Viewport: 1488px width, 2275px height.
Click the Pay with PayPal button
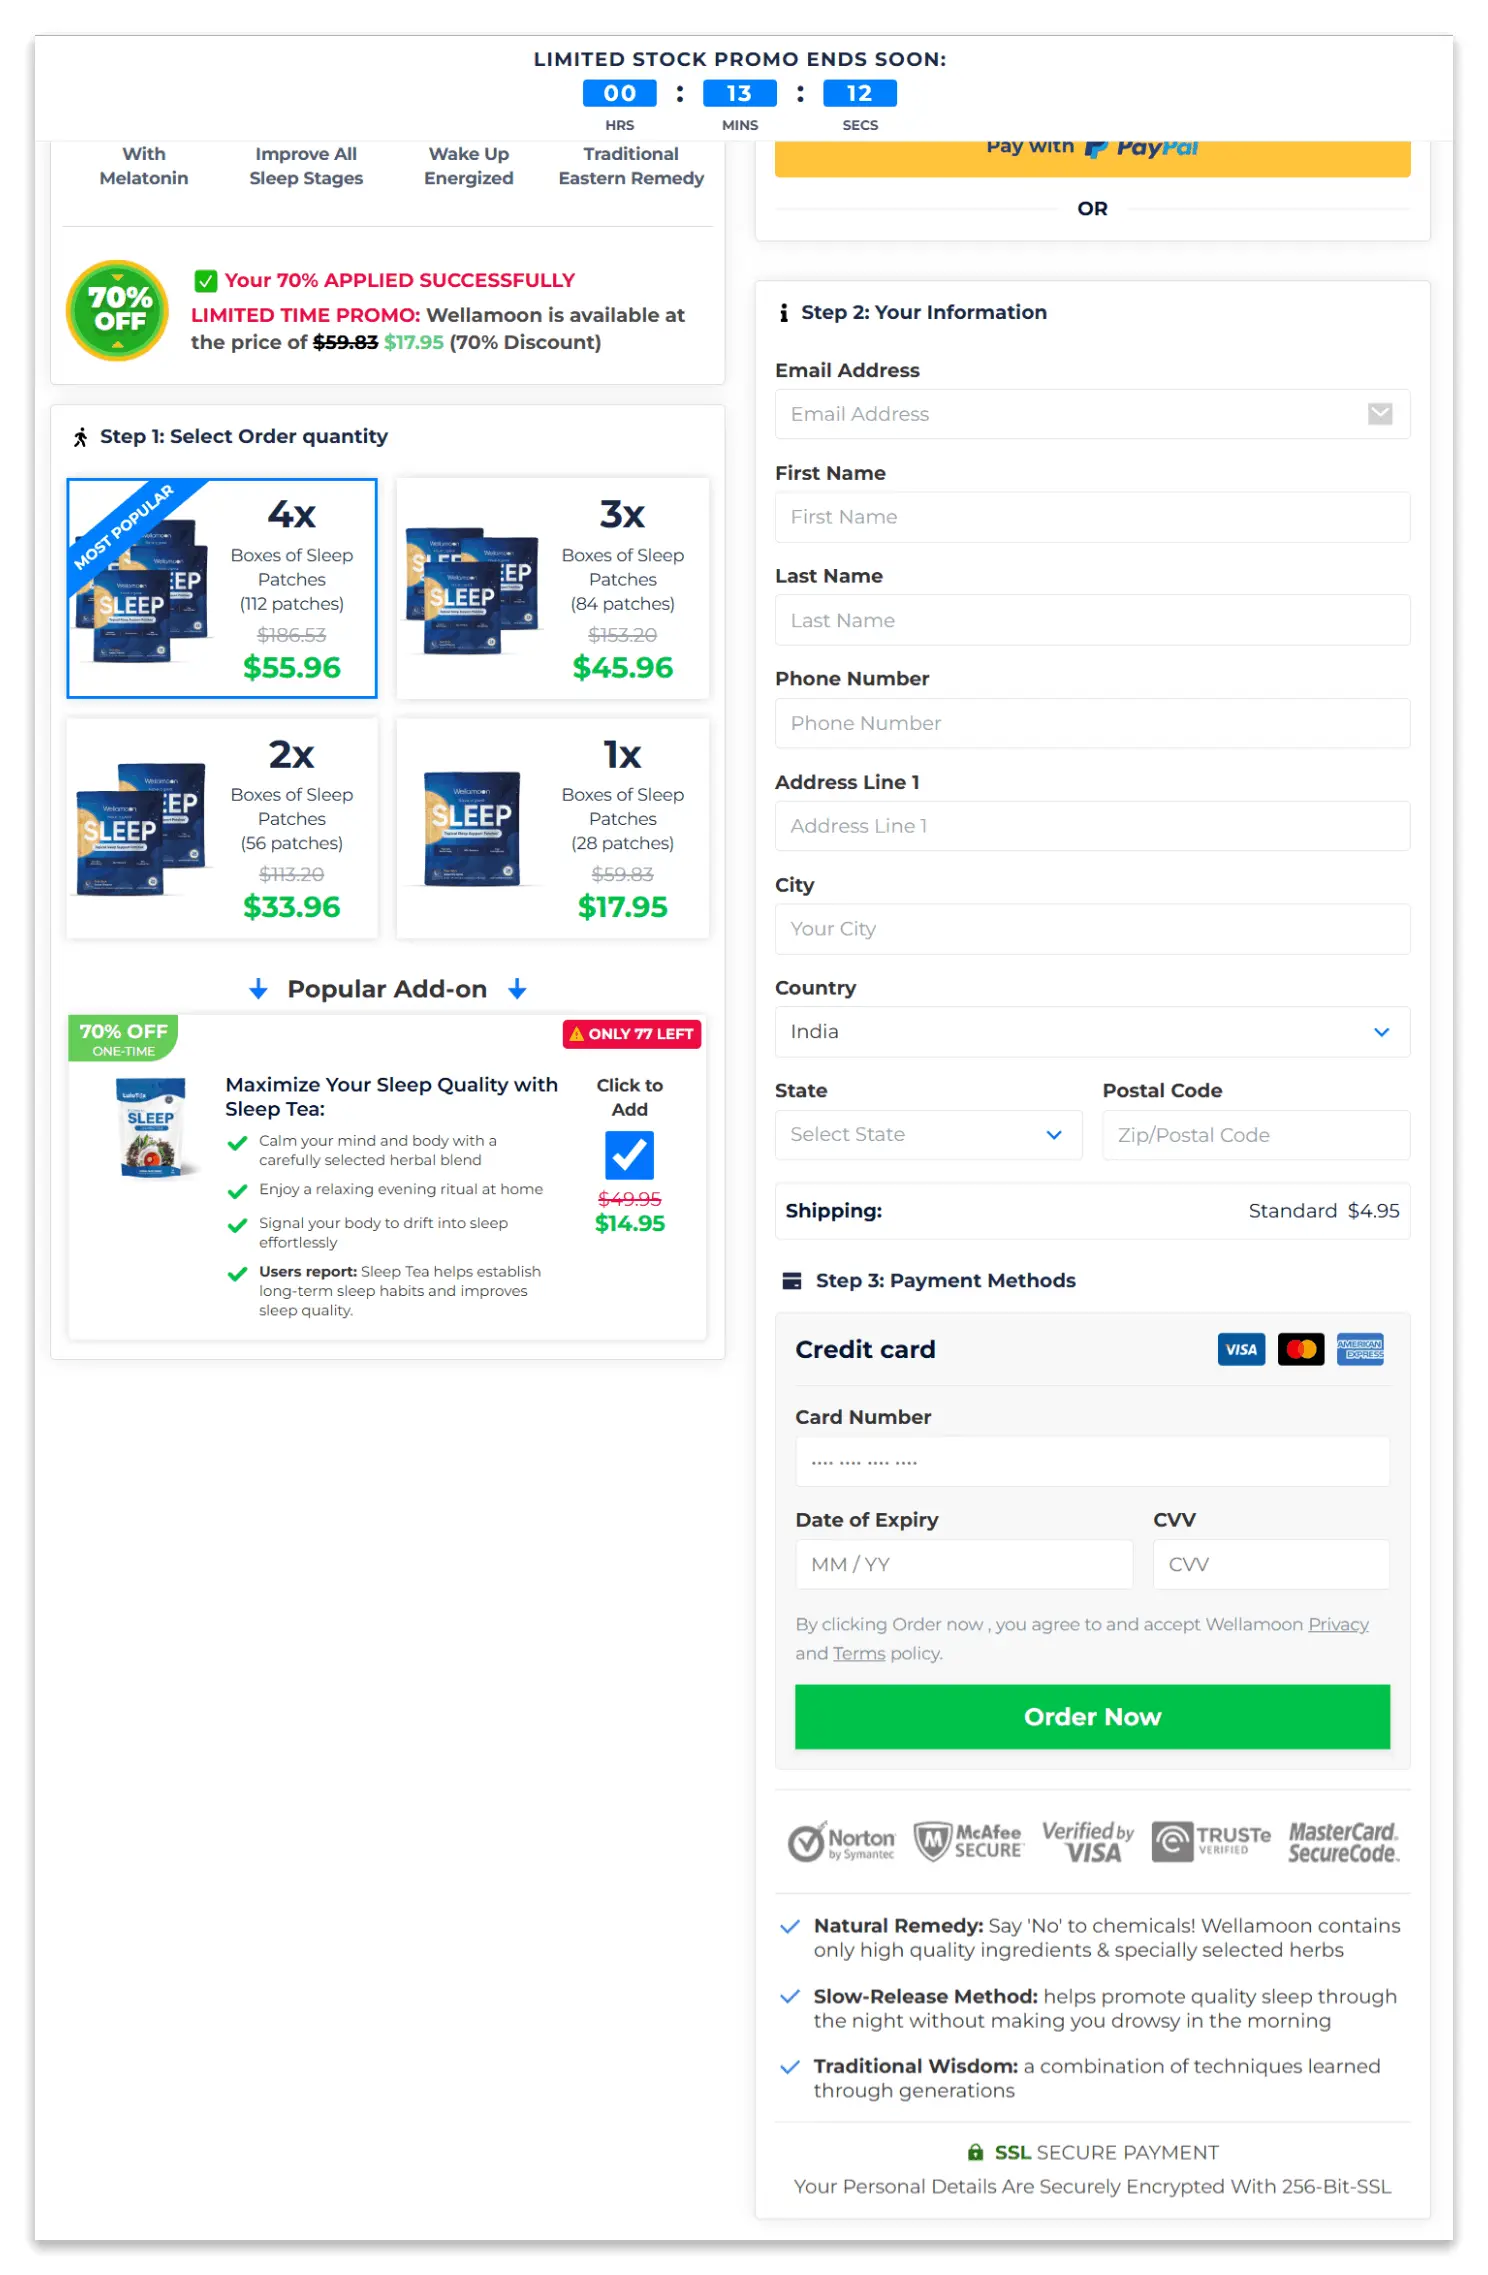[1092, 158]
